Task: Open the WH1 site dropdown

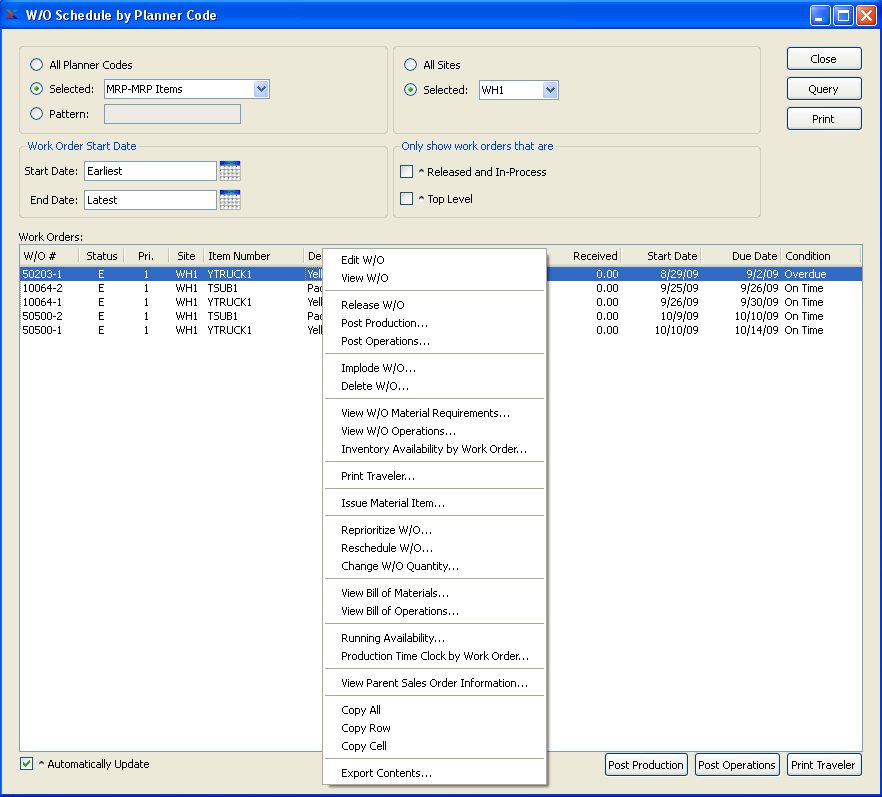Action: [x=549, y=90]
